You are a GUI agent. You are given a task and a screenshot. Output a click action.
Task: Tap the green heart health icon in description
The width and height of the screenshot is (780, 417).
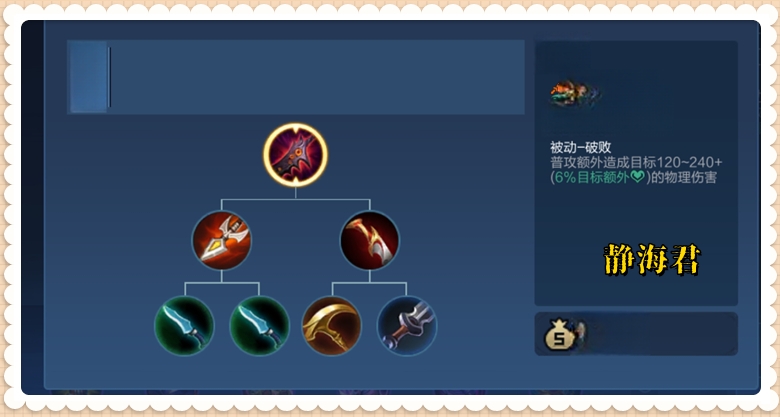point(637,176)
